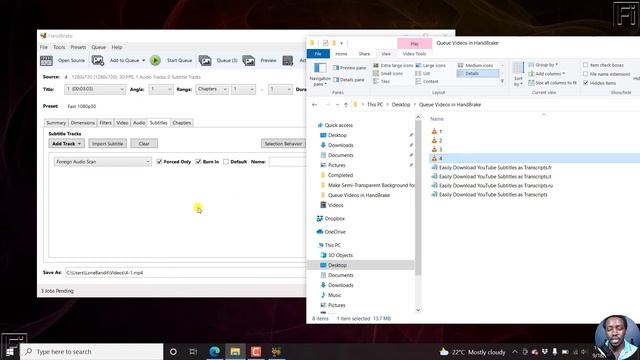Open Microsoft Edge from the taskbar
Screen dimensions: 640x360
coord(215,351)
